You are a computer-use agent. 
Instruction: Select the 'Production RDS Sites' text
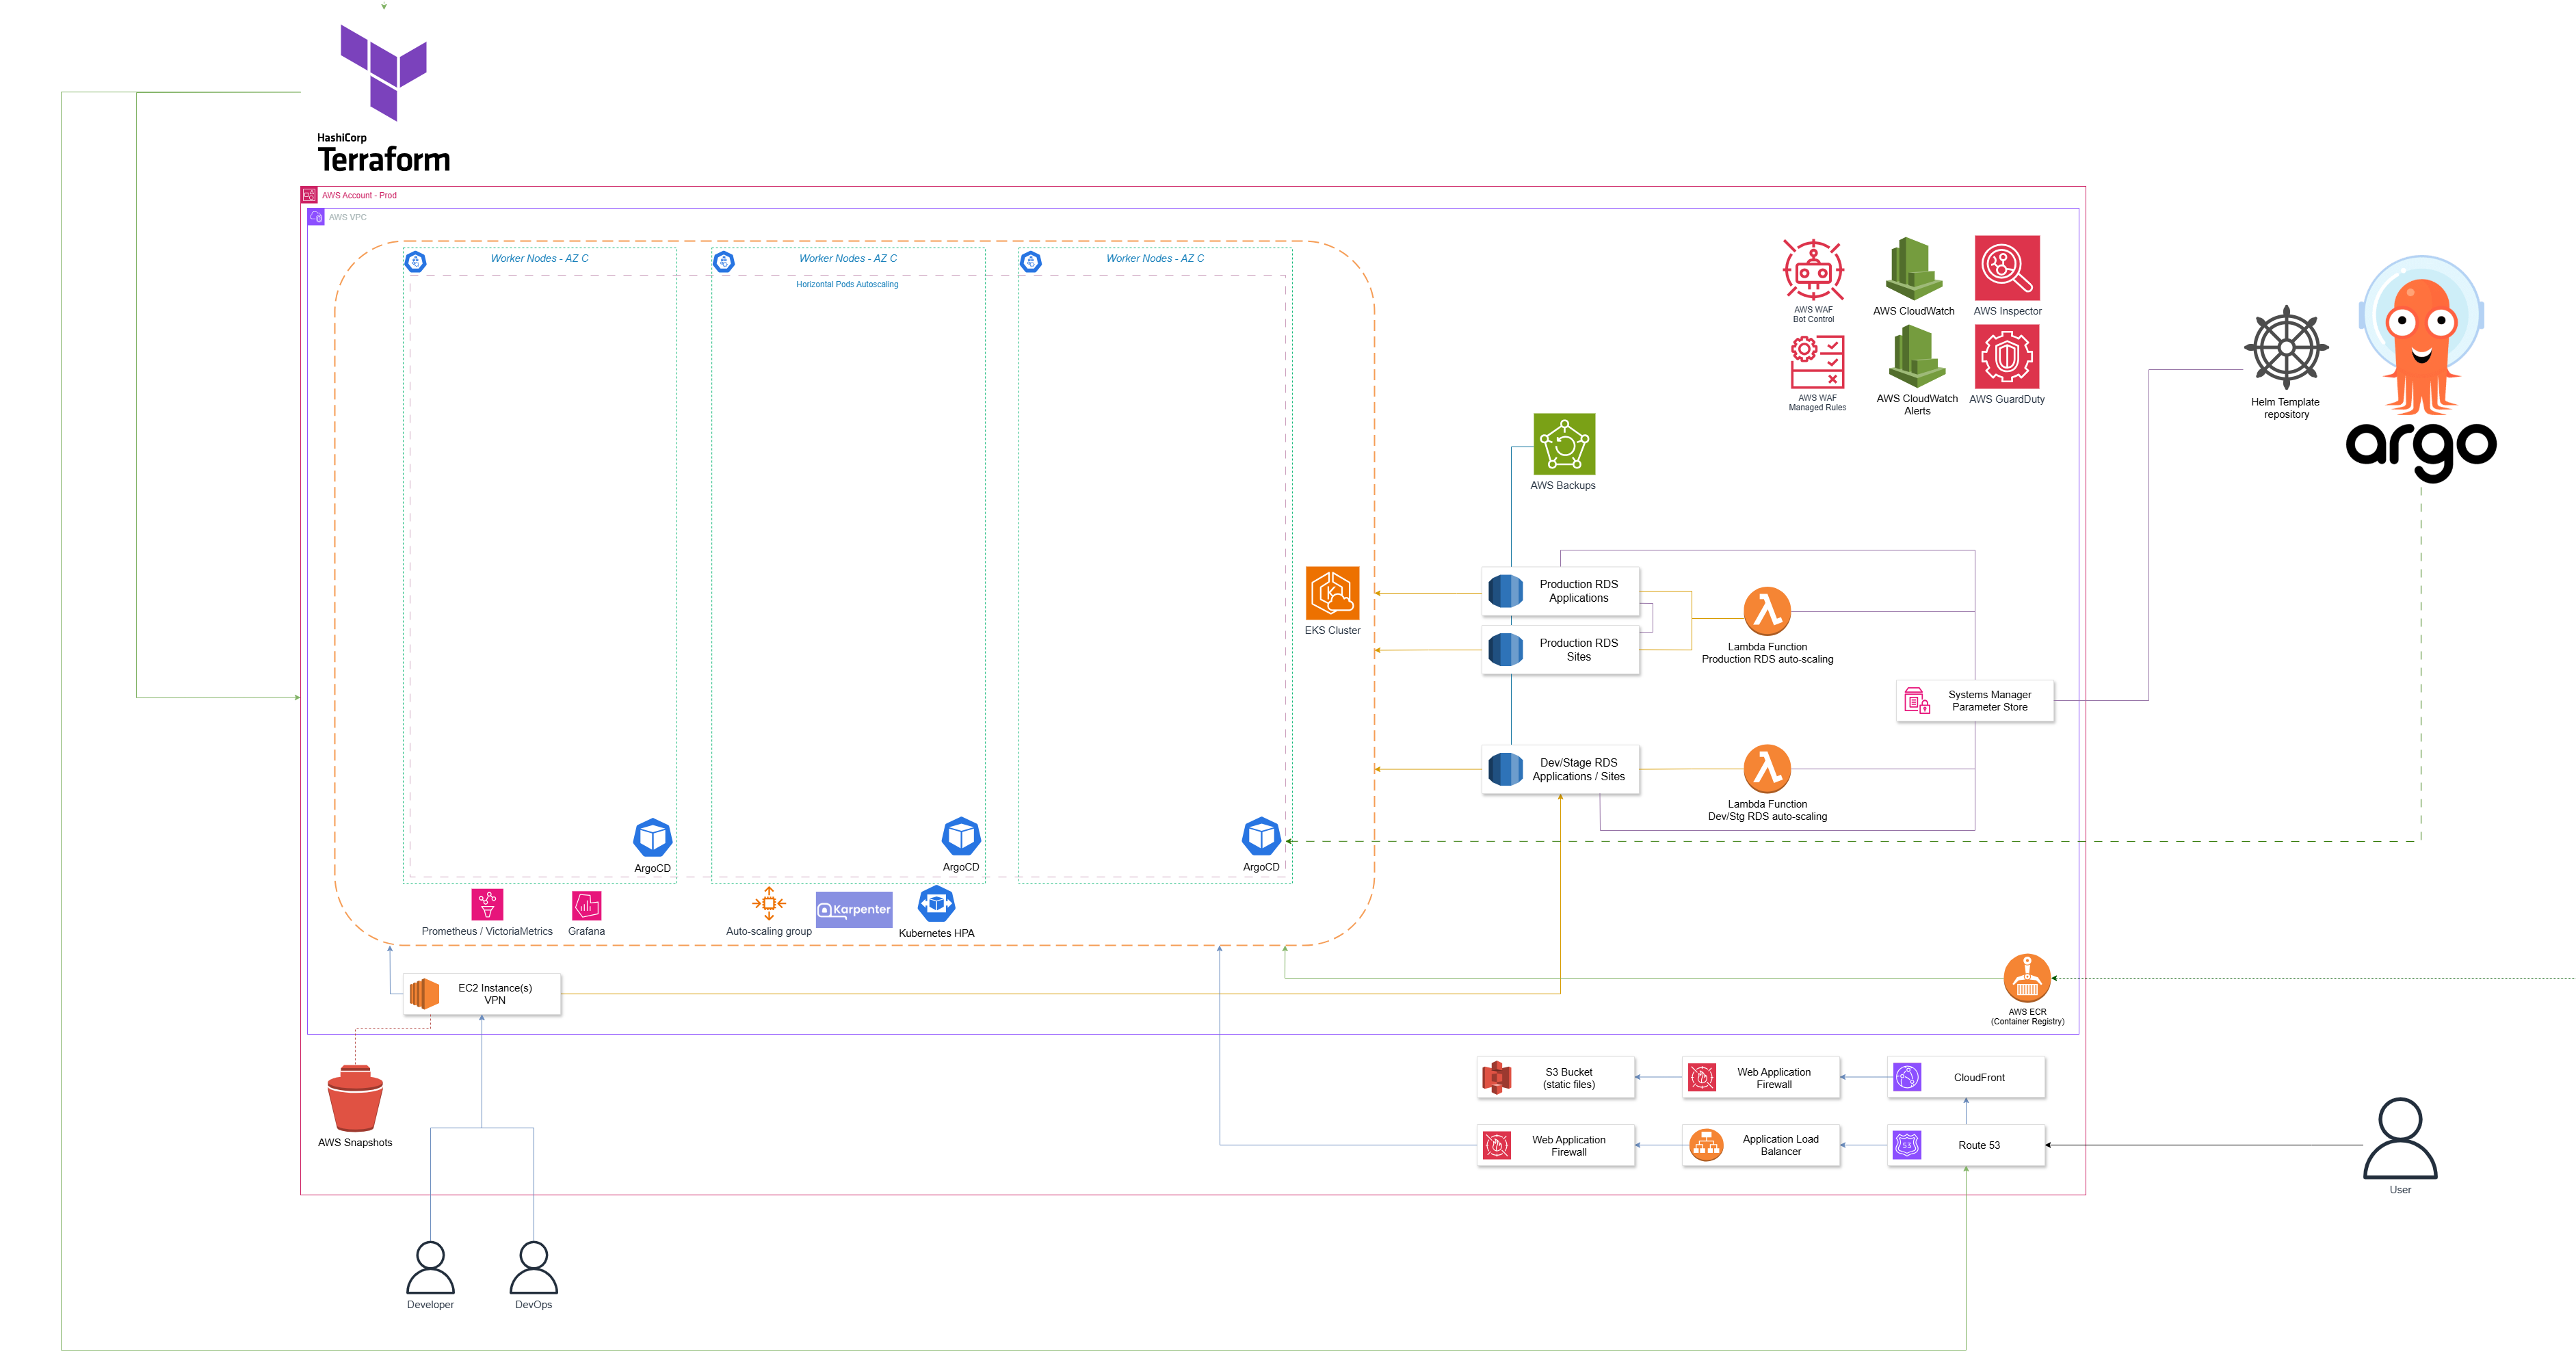pyautogui.click(x=1578, y=650)
